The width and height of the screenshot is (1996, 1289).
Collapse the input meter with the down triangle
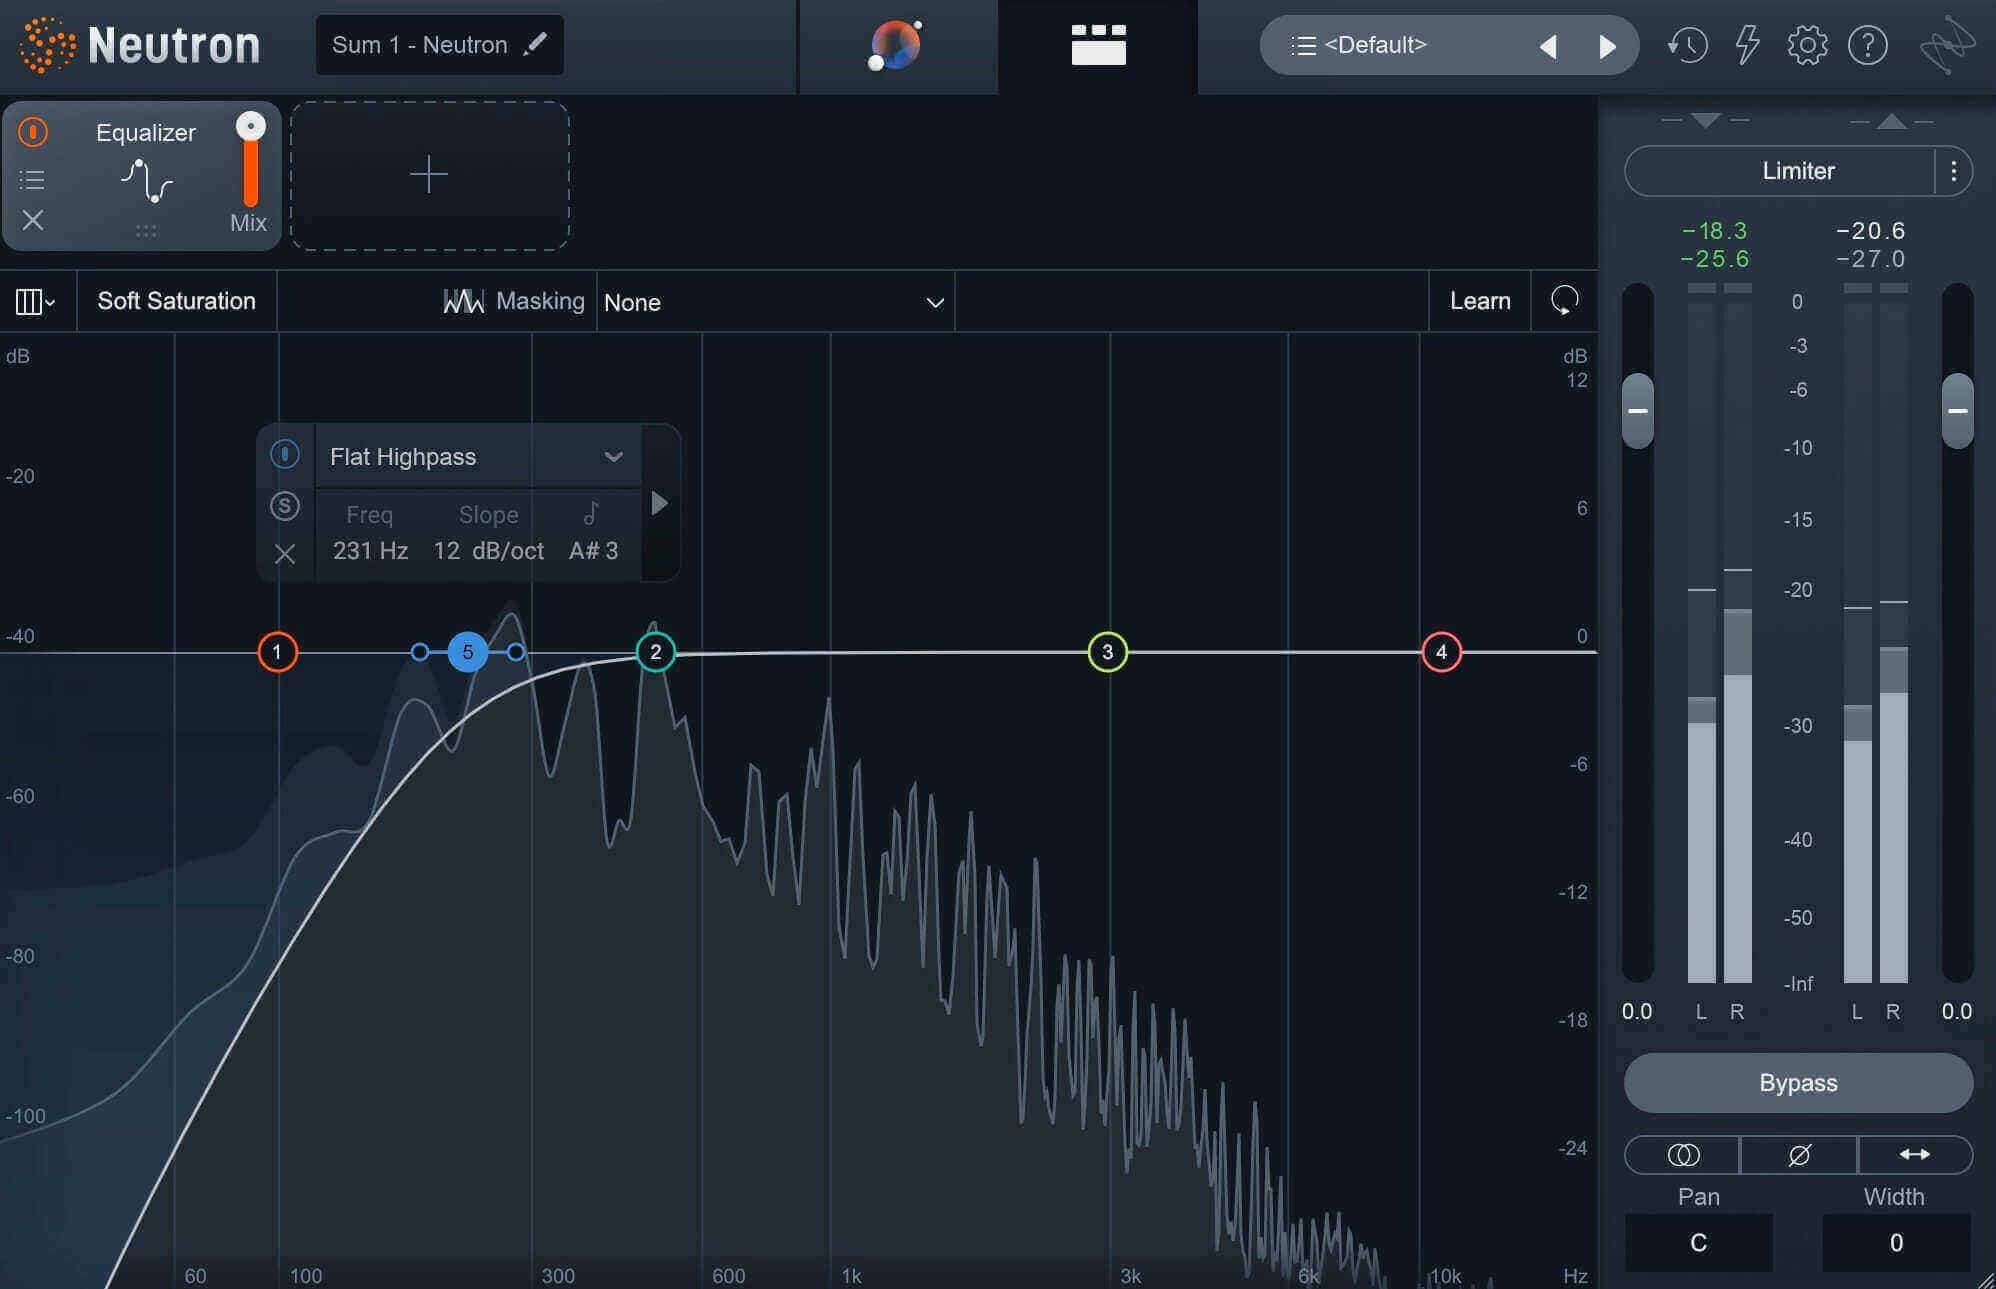tap(1705, 120)
